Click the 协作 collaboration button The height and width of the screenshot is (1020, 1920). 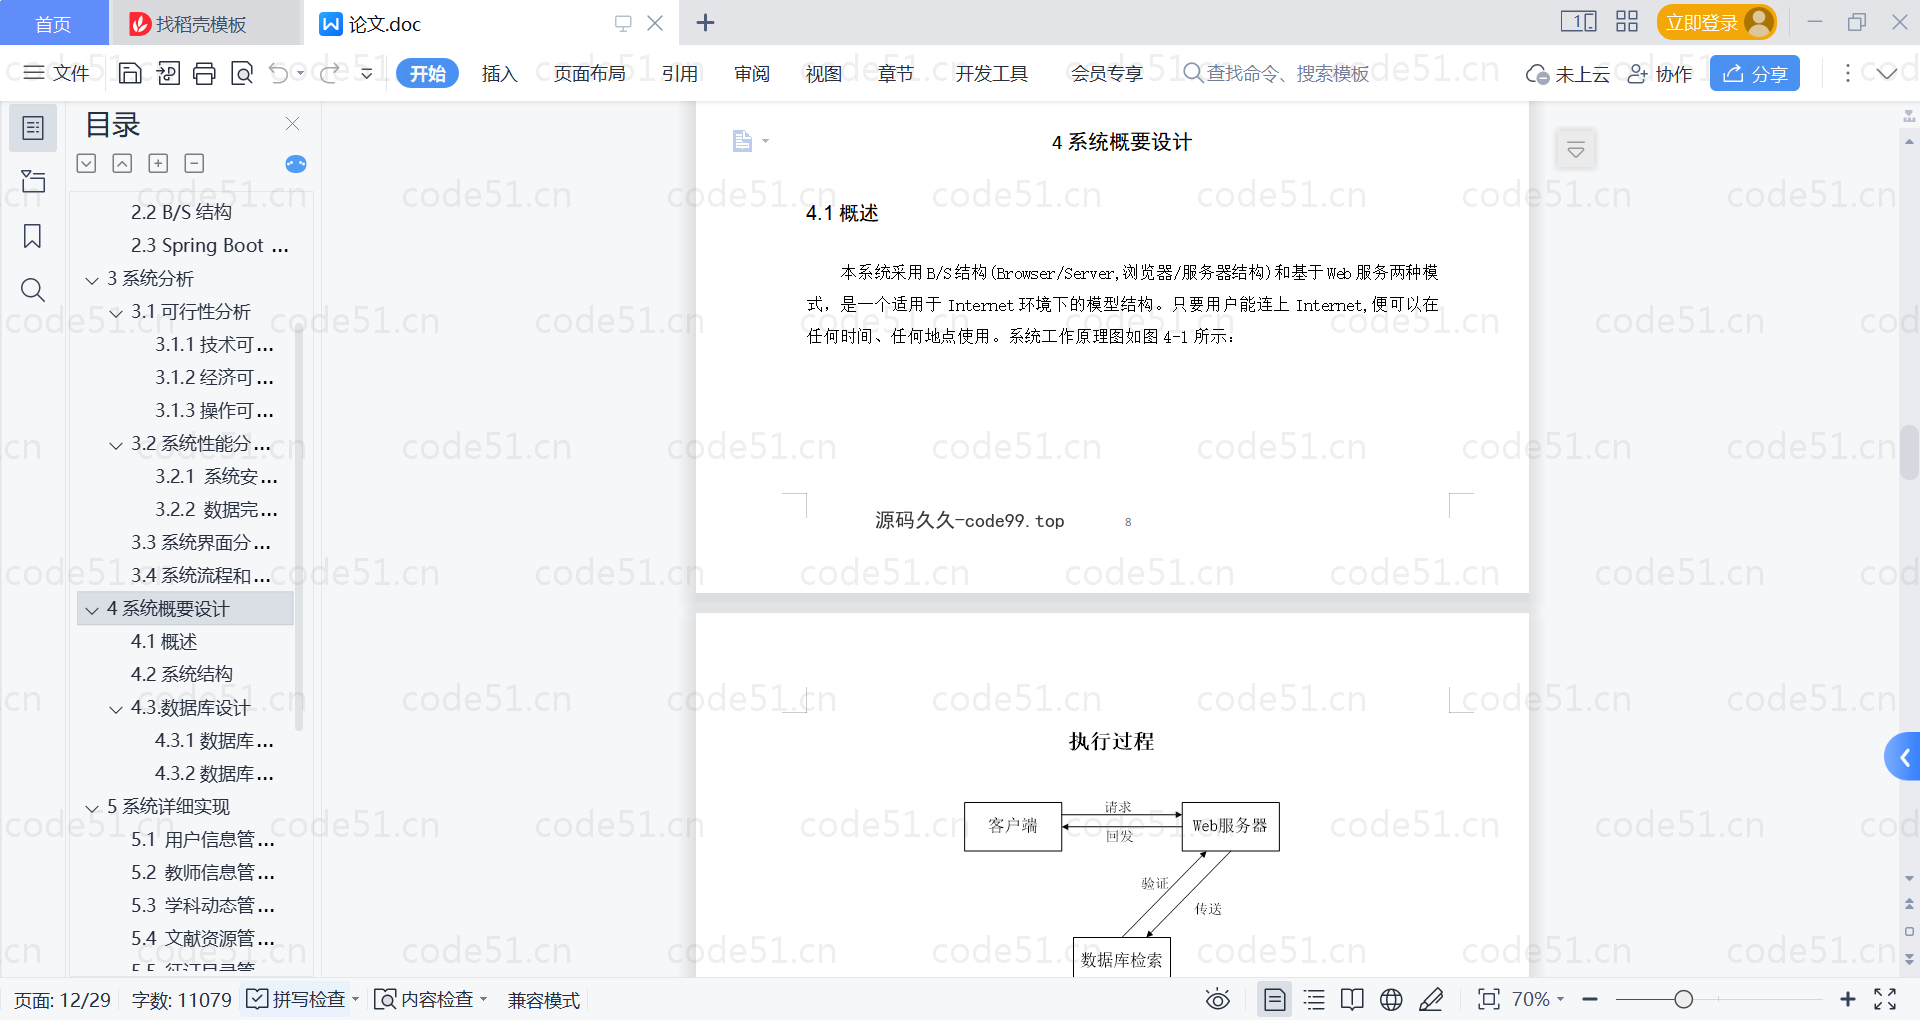1660,73
